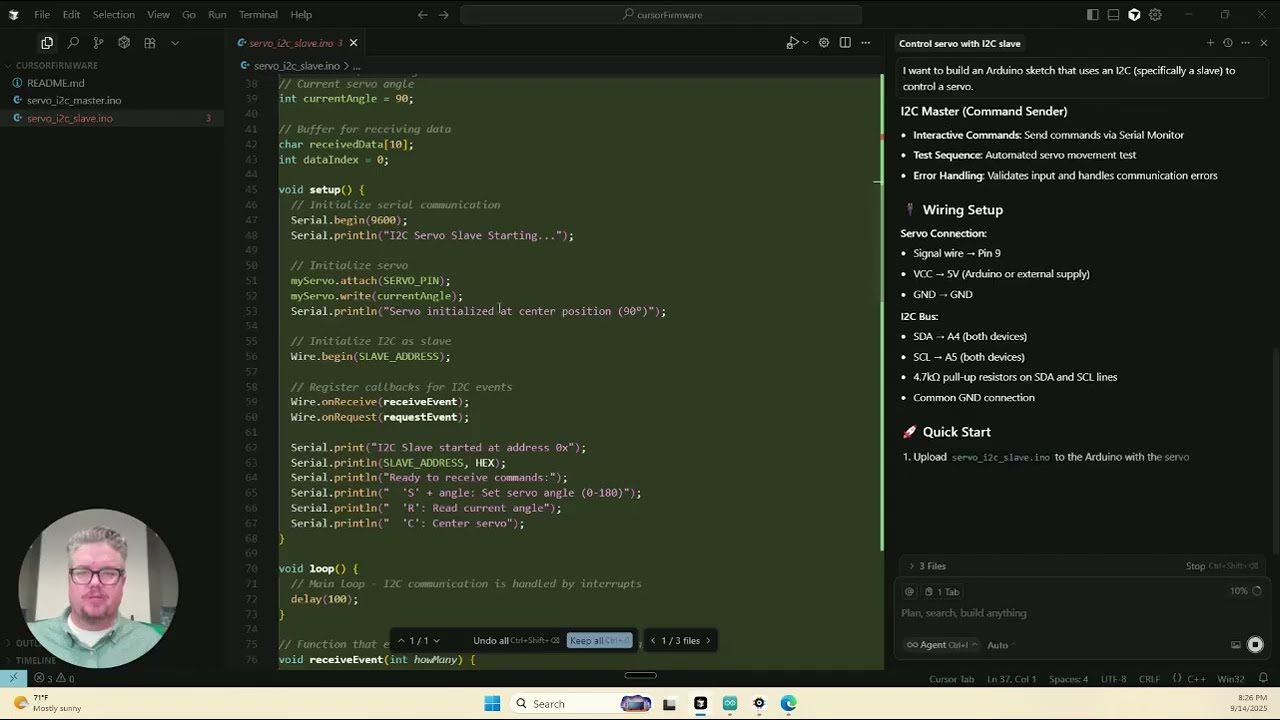Image resolution: width=1280 pixels, height=720 pixels.
Task: Open the cube-shaped sidebar view icon
Action: tap(124, 43)
